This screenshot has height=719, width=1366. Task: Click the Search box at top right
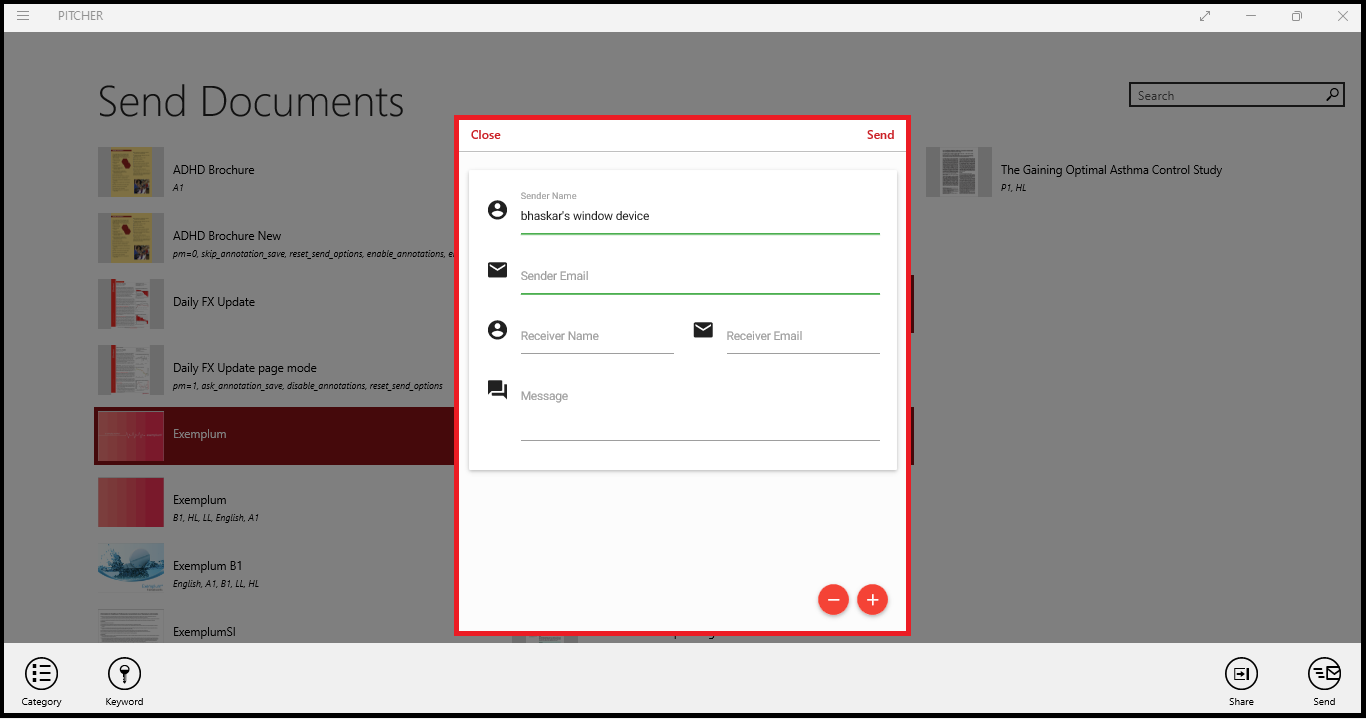(x=1225, y=95)
